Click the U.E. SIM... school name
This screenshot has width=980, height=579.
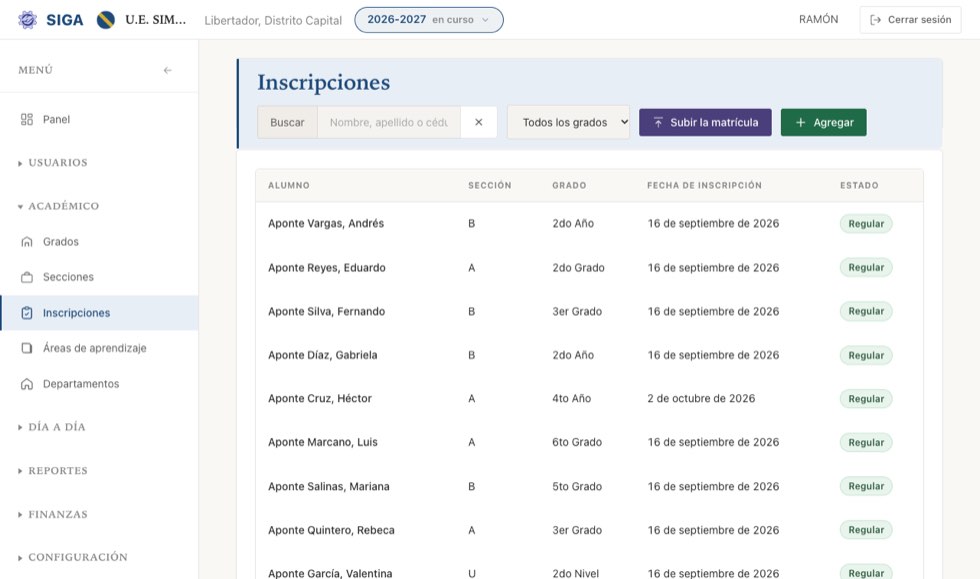pos(156,20)
